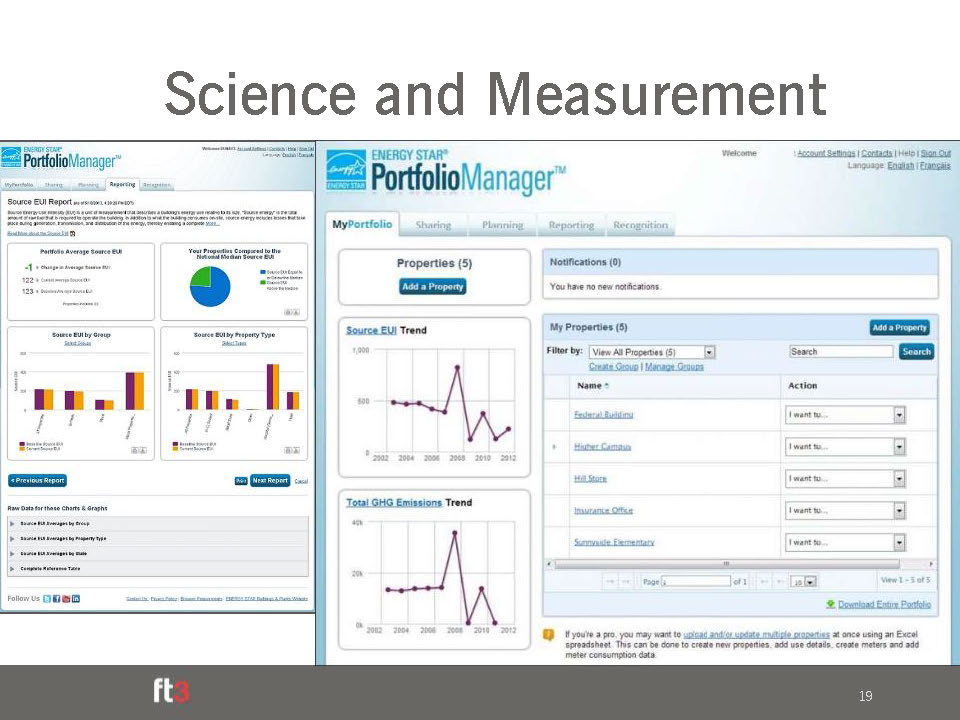Image resolution: width=960 pixels, height=720 pixels.
Task: Click the Source EUI trend link
Action: click(x=371, y=330)
